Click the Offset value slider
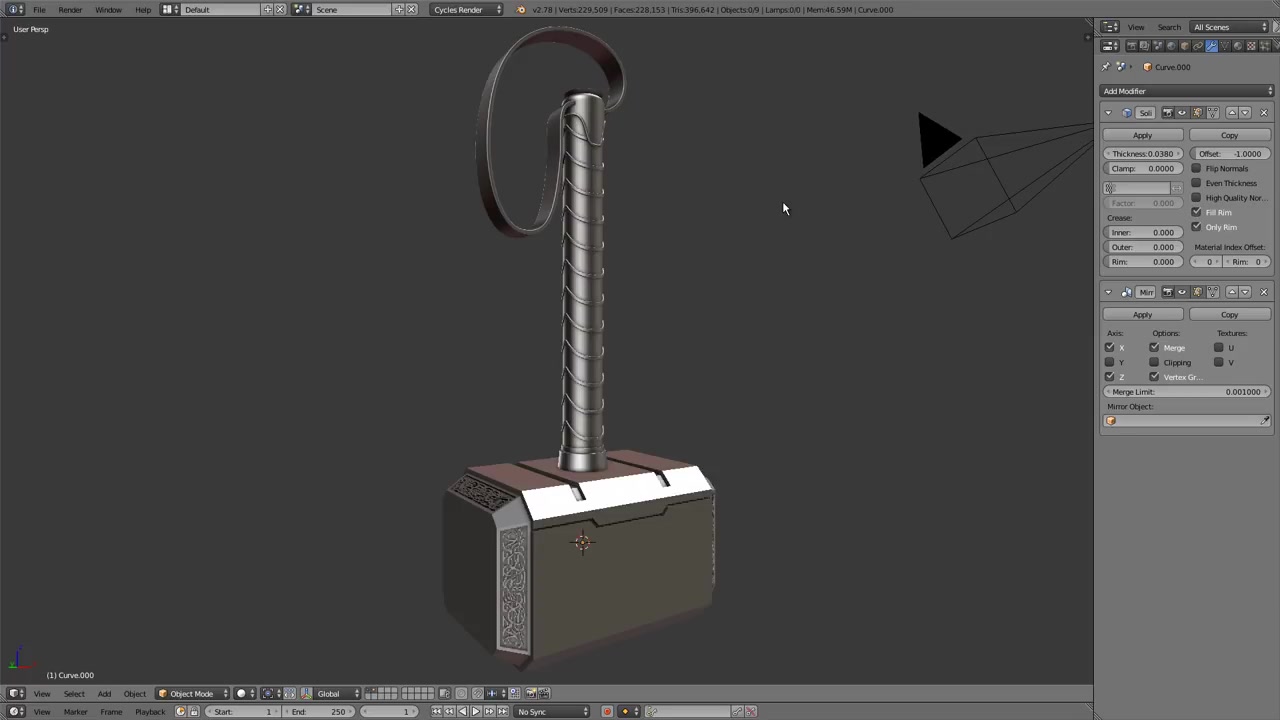Viewport: 1280px width, 720px height. coord(1230,154)
